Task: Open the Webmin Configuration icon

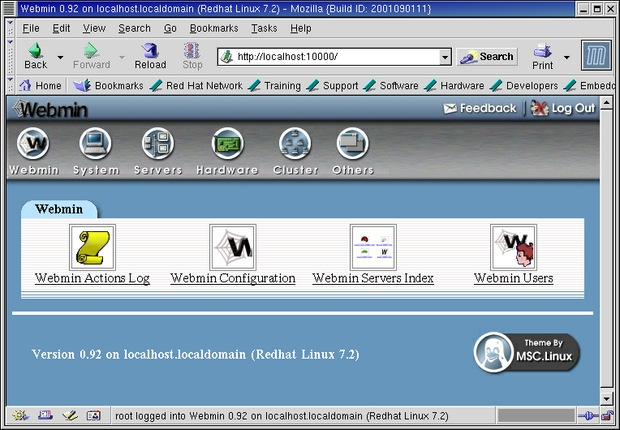Action: pos(232,247)
